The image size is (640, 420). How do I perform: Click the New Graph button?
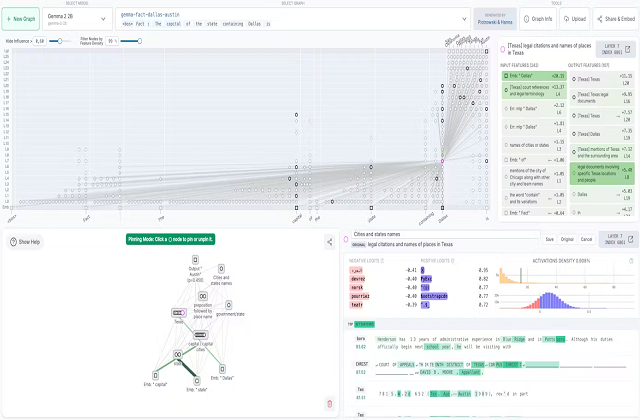21,19
